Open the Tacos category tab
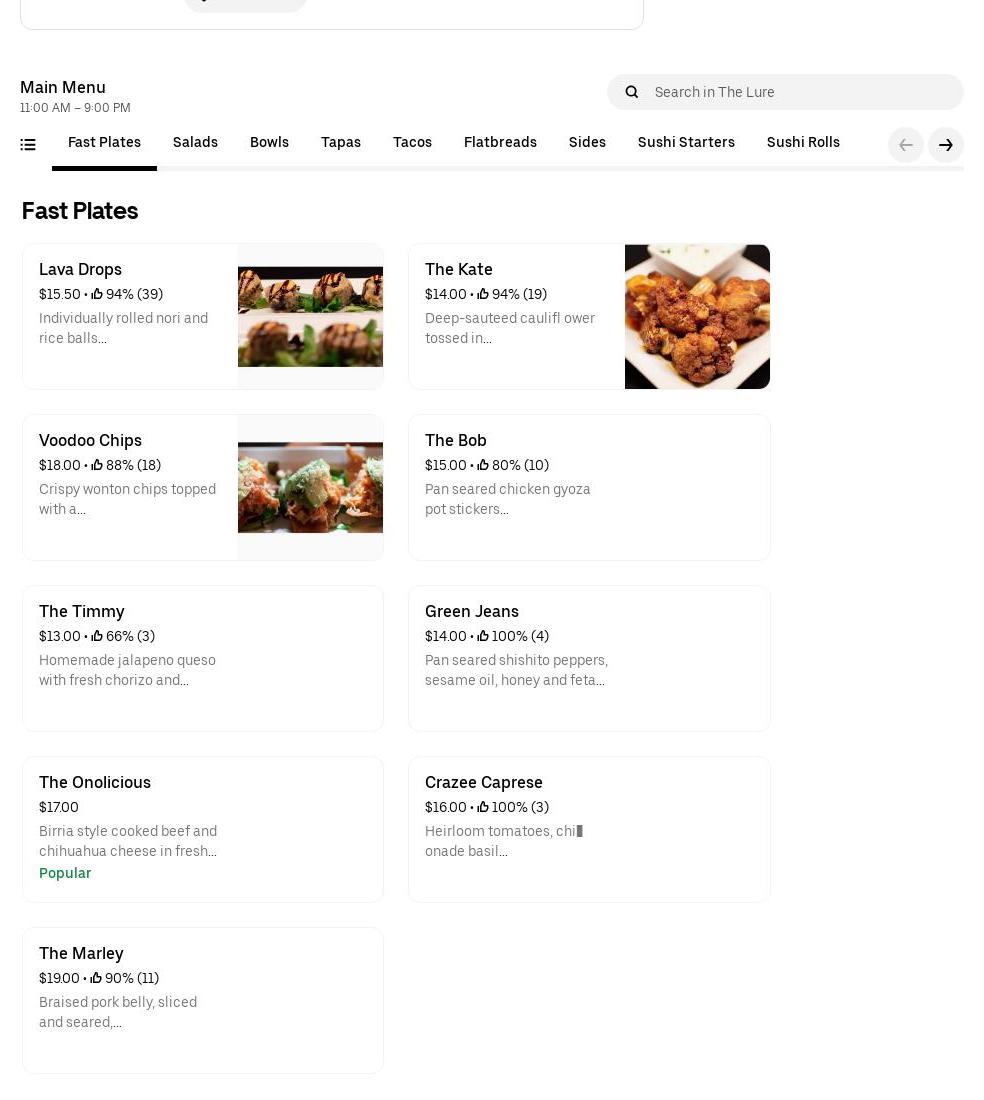 (x=412, y=143)
